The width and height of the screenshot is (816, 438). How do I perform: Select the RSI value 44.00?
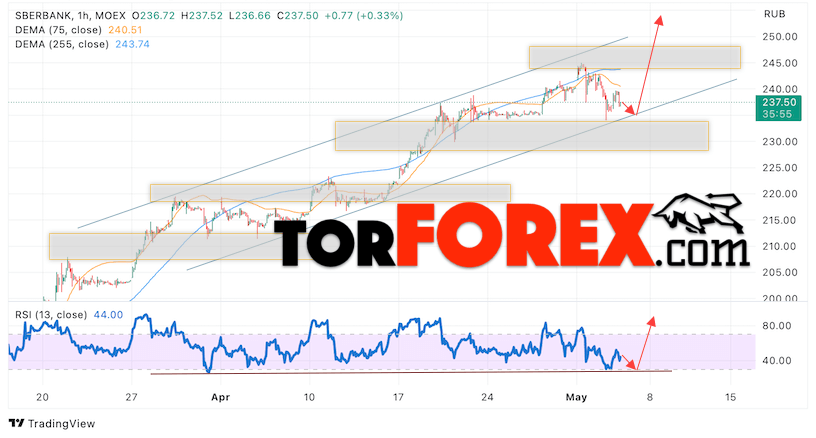[x=108, y=315]
